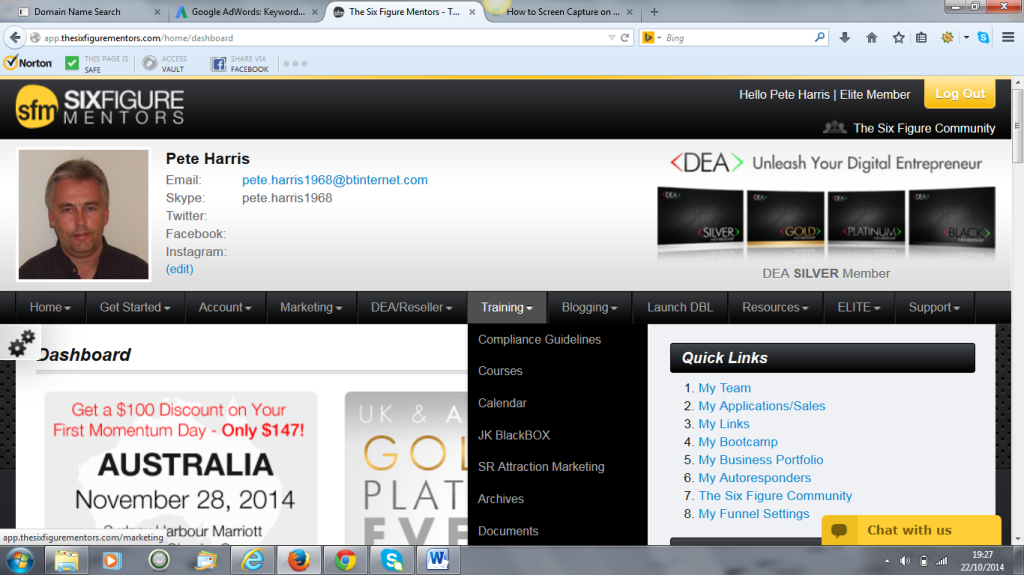Open My Bootcamp quick link
The width and height of the screenshot is (1024, 575).
tap(738, 442)
